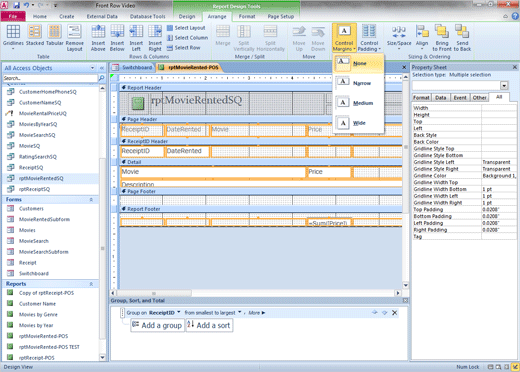Click Add a sort button

[x=209, y=325]
